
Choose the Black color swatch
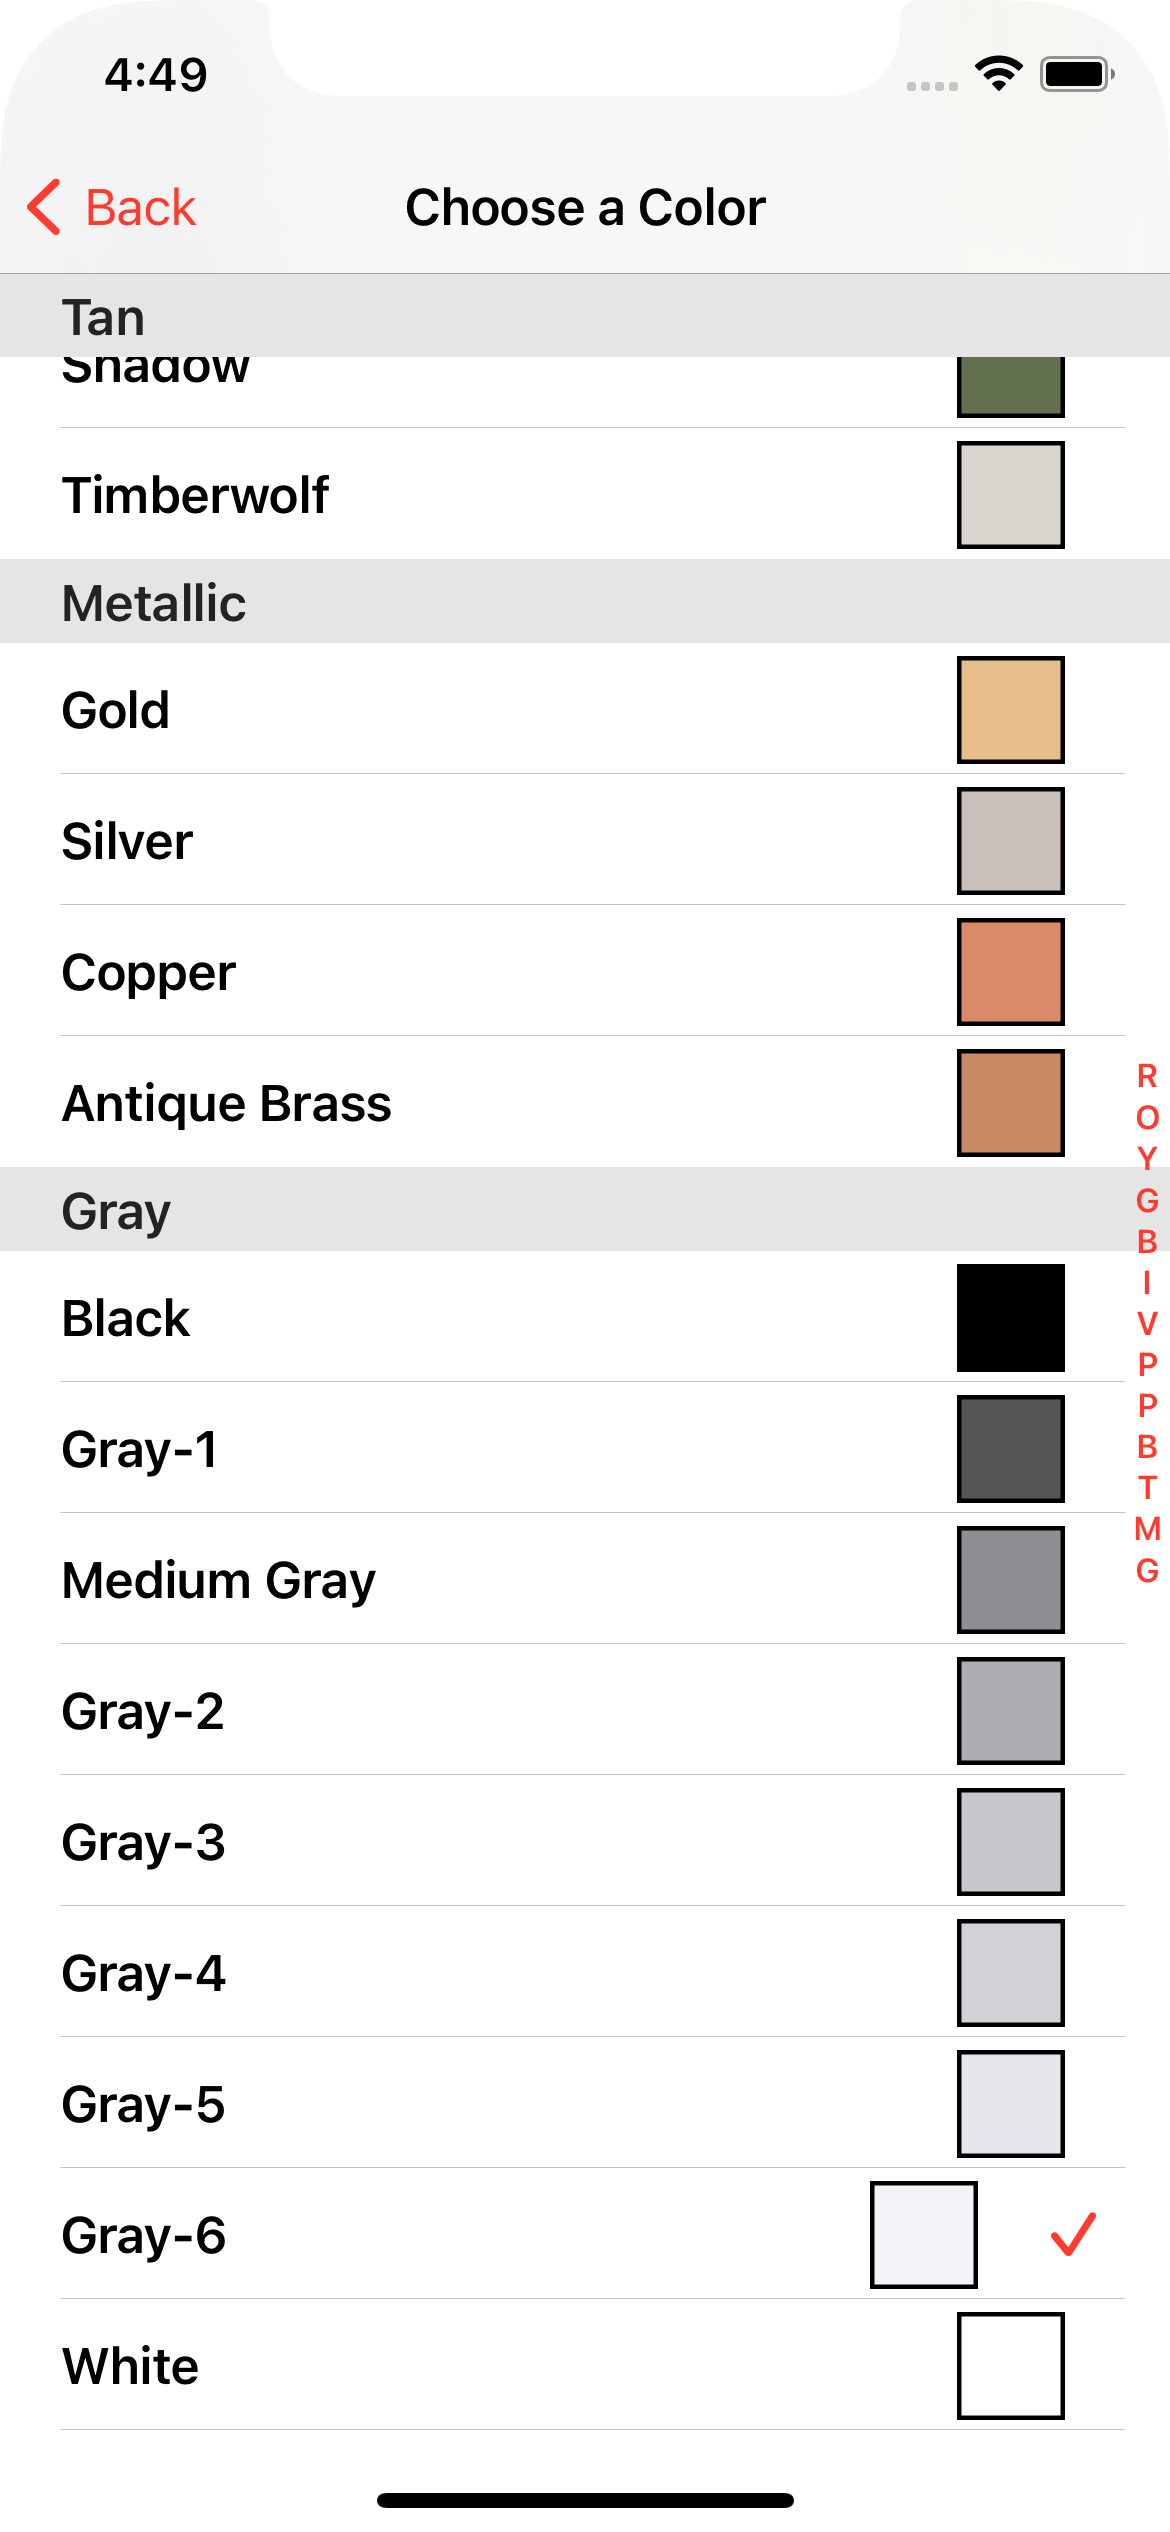coord(1010,1318)
